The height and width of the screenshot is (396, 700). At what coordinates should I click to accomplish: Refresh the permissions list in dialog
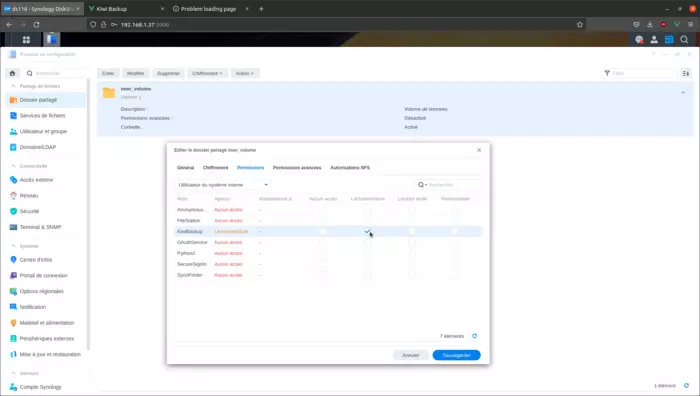(475, 336)
